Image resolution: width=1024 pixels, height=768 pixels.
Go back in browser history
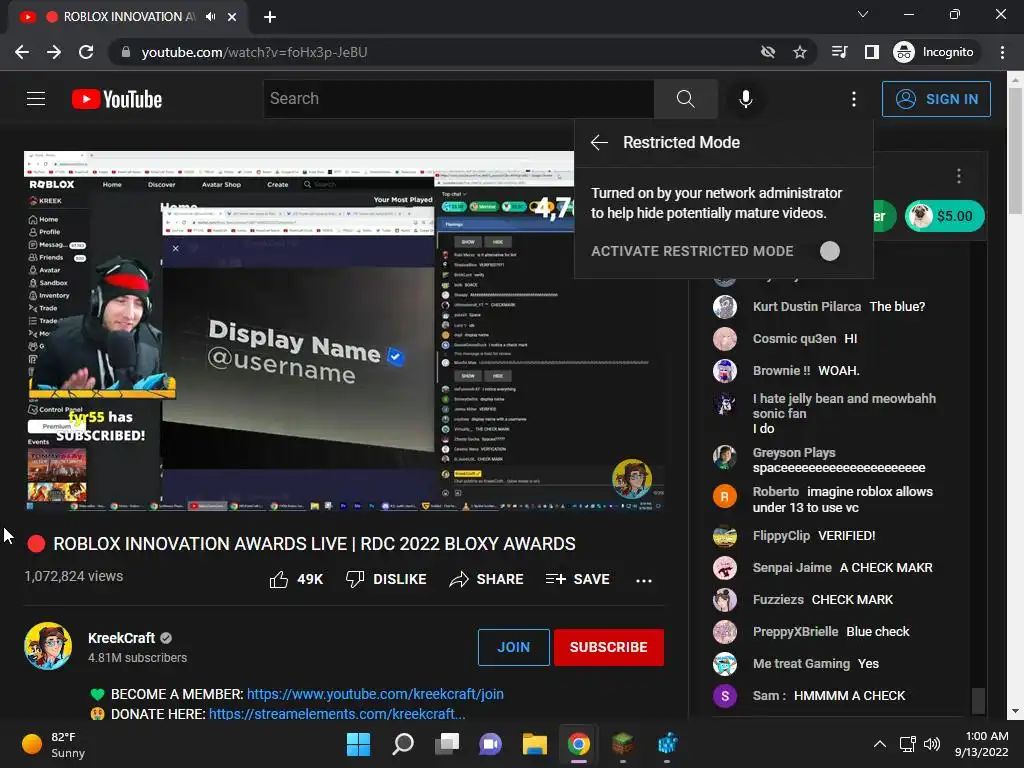[22, 52]
